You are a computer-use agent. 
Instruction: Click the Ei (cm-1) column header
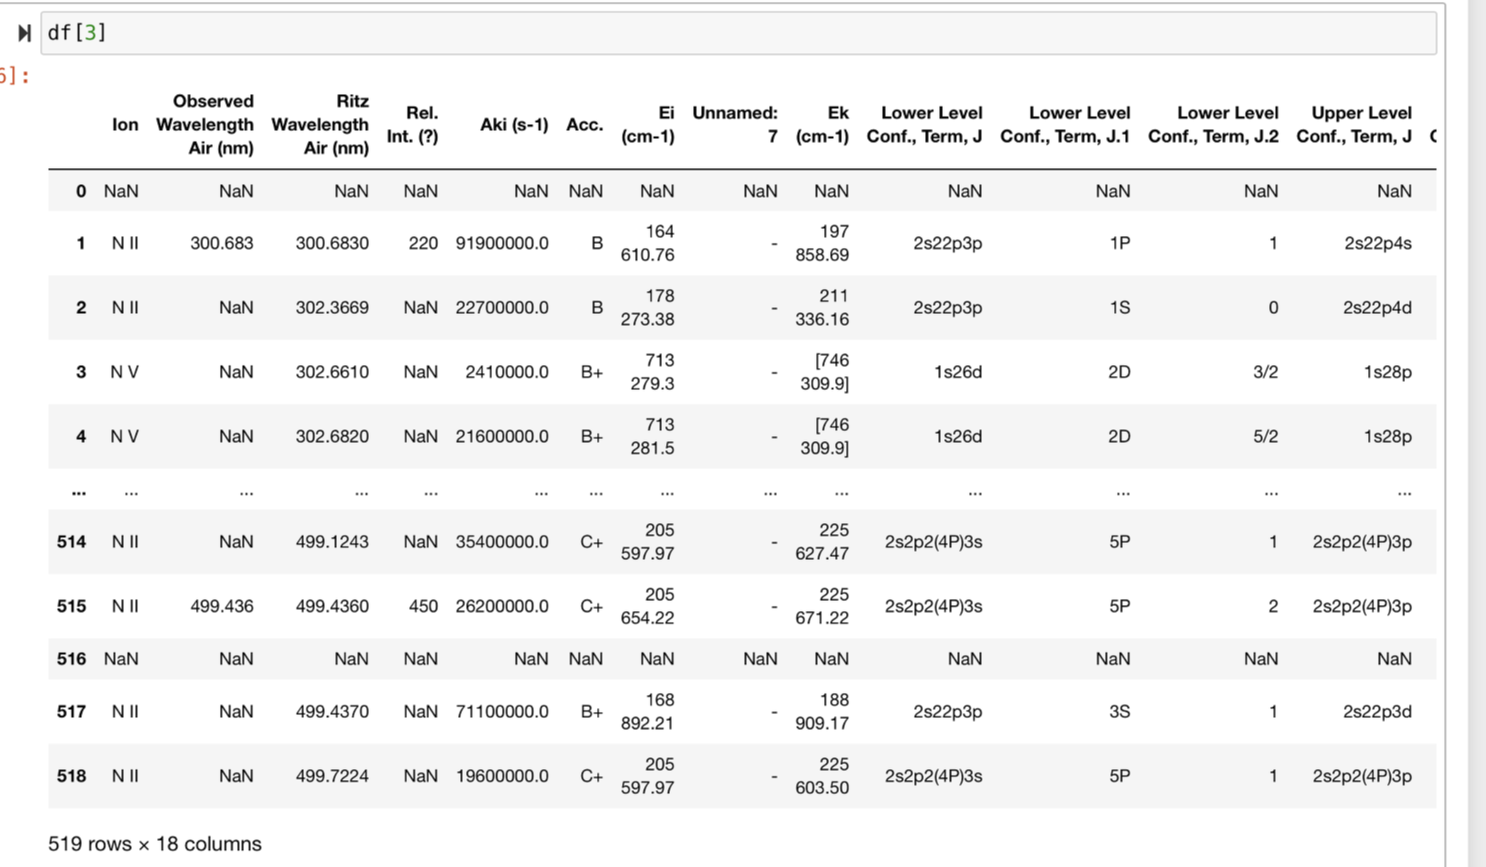(648, 125)
